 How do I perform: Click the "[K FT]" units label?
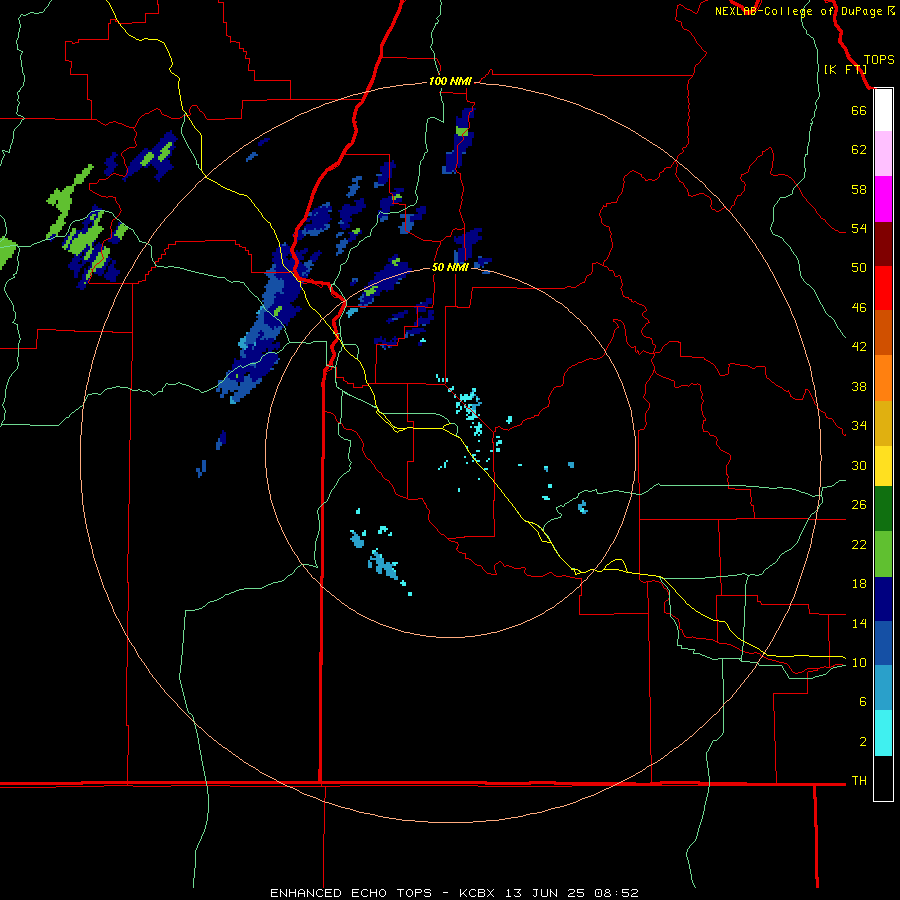pyautogui.click(x=845, y=69)
